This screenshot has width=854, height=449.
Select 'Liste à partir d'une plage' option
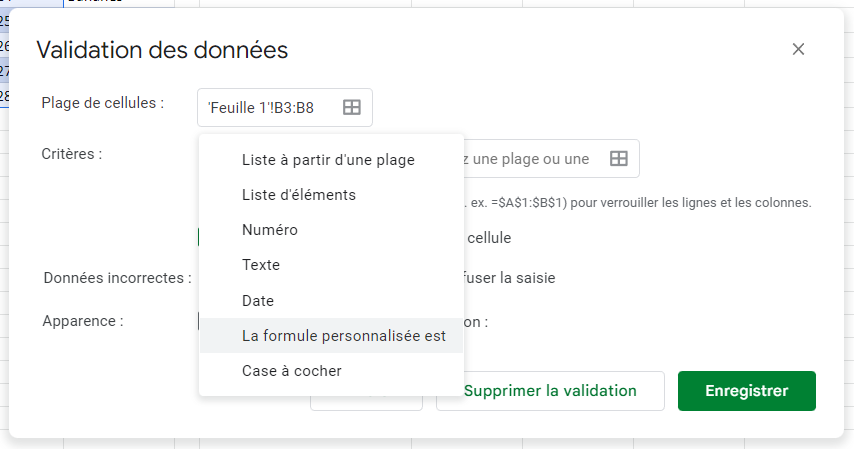331,160
